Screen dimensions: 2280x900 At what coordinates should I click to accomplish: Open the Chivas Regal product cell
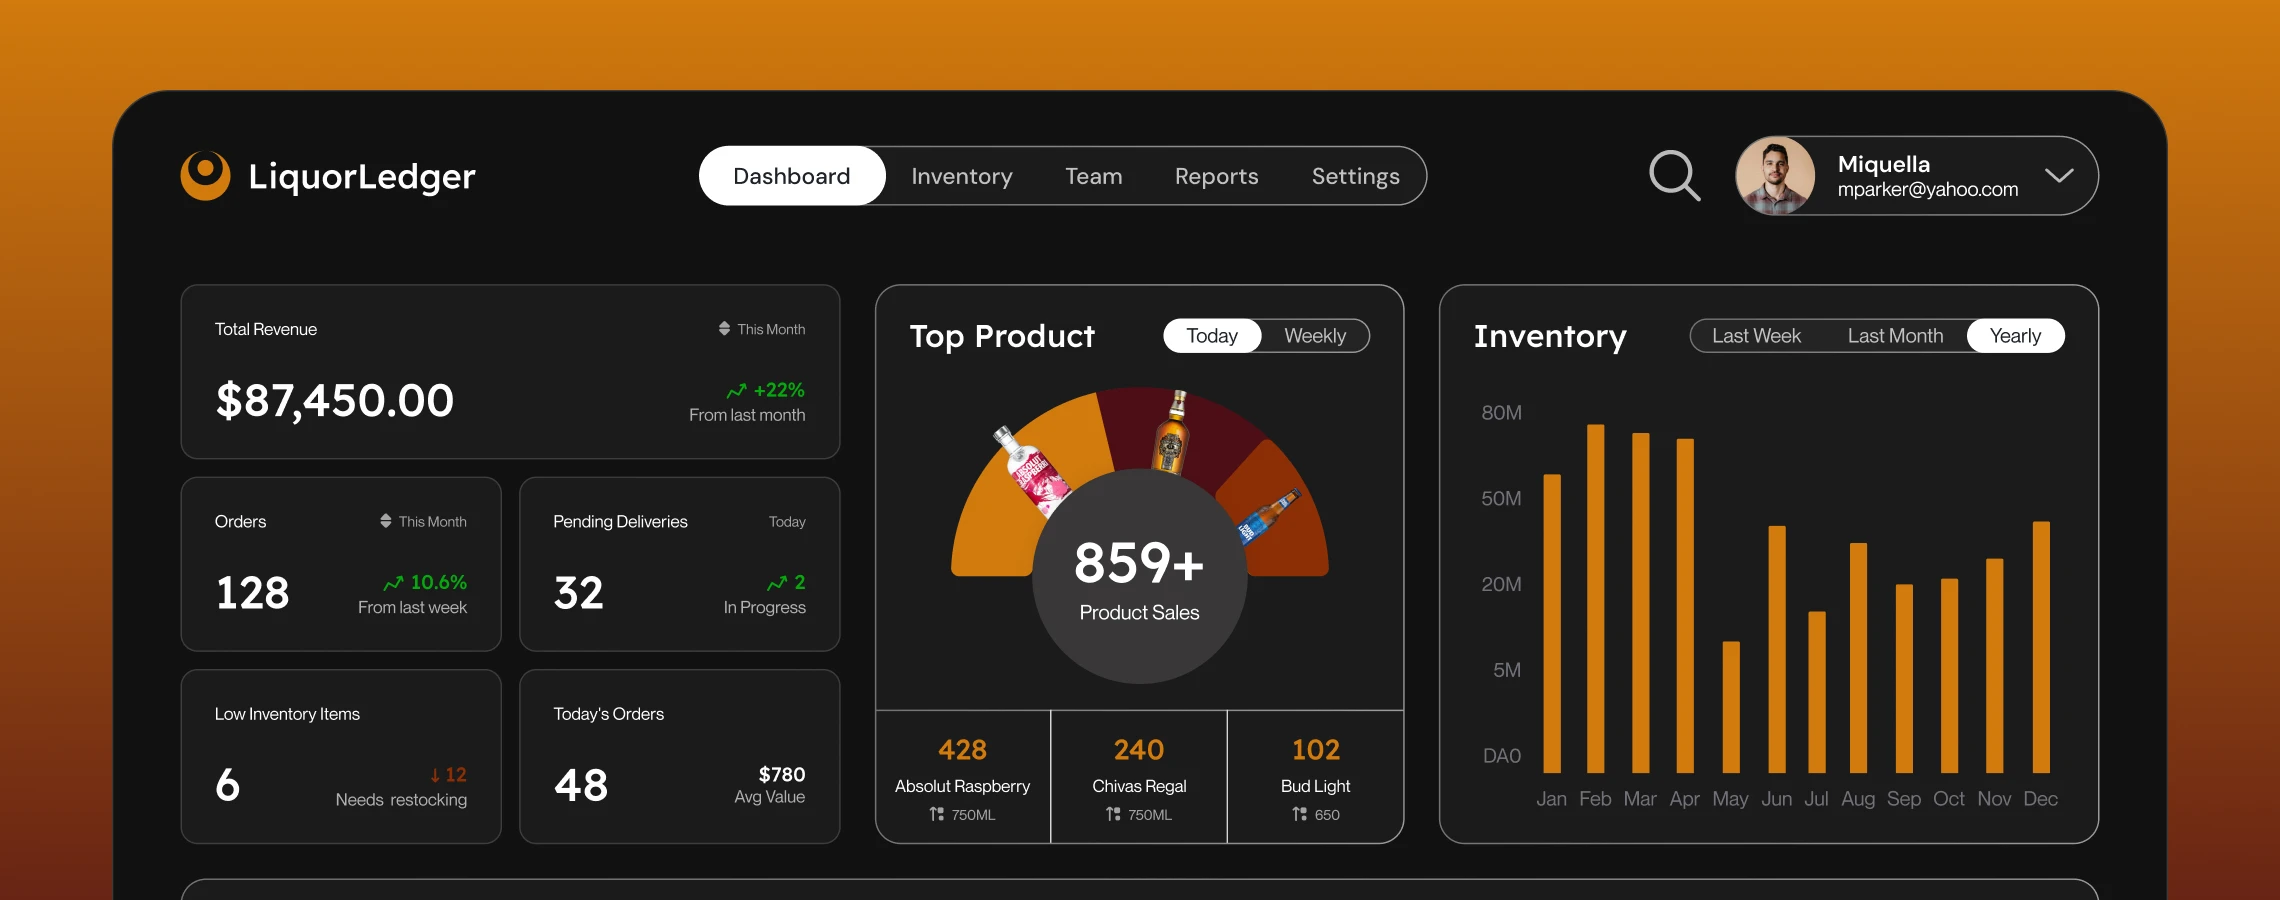[x=1139, y=777]
